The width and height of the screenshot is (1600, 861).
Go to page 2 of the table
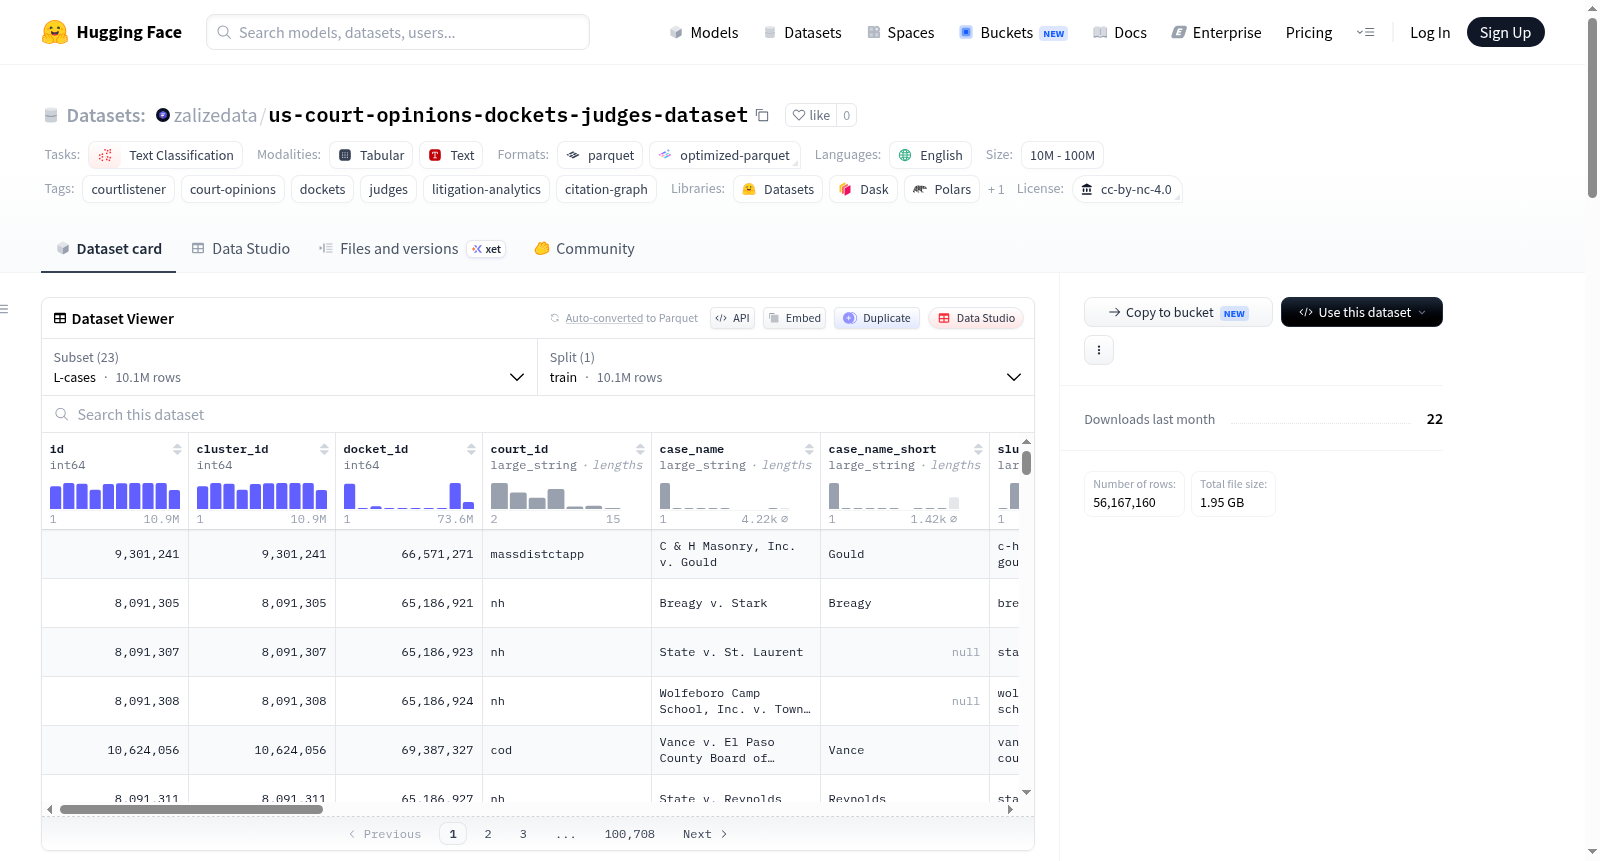pyautogui.click(x=488, y=834)
